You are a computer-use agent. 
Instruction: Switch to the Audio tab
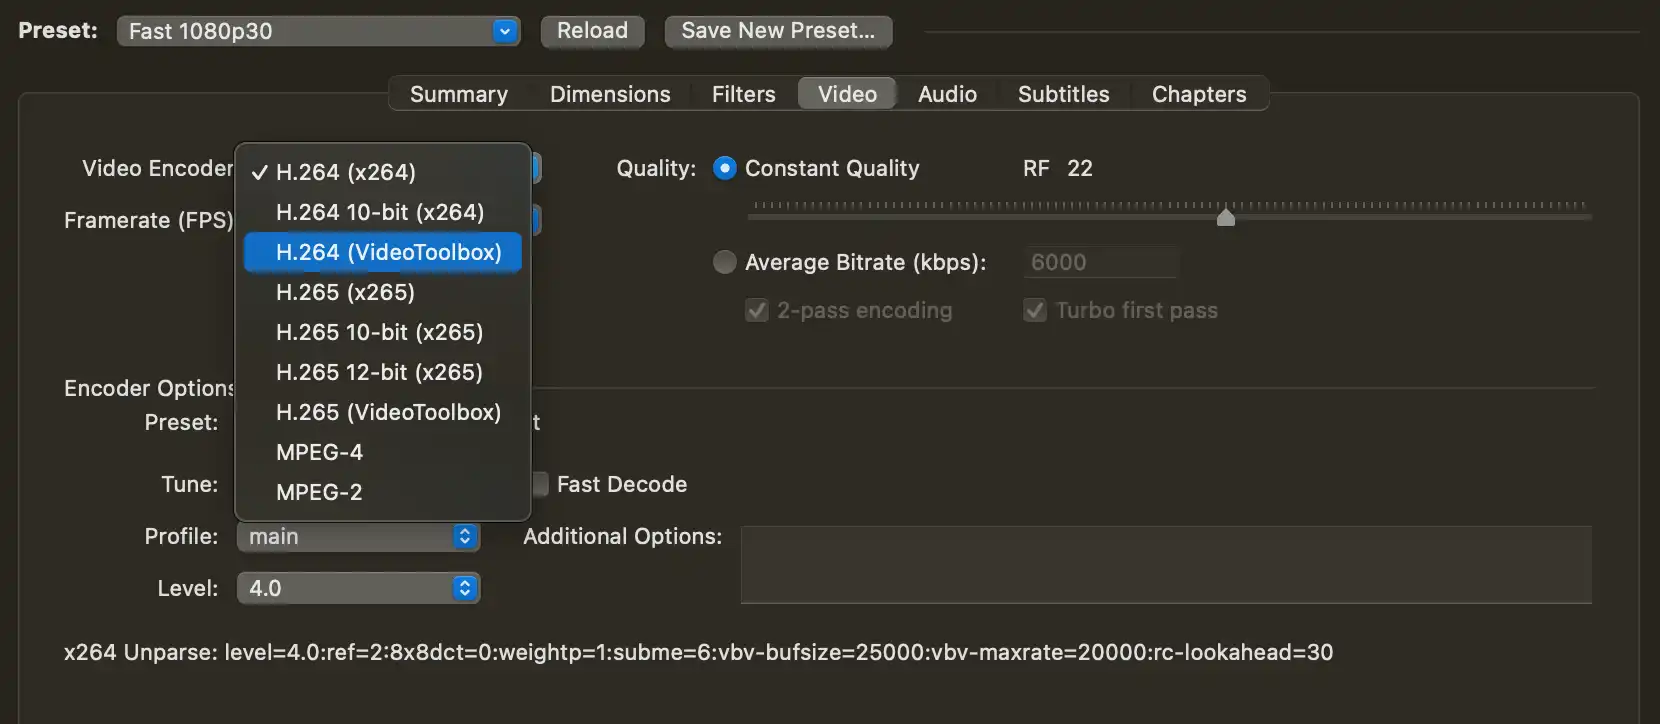click(x=947, y=94)
